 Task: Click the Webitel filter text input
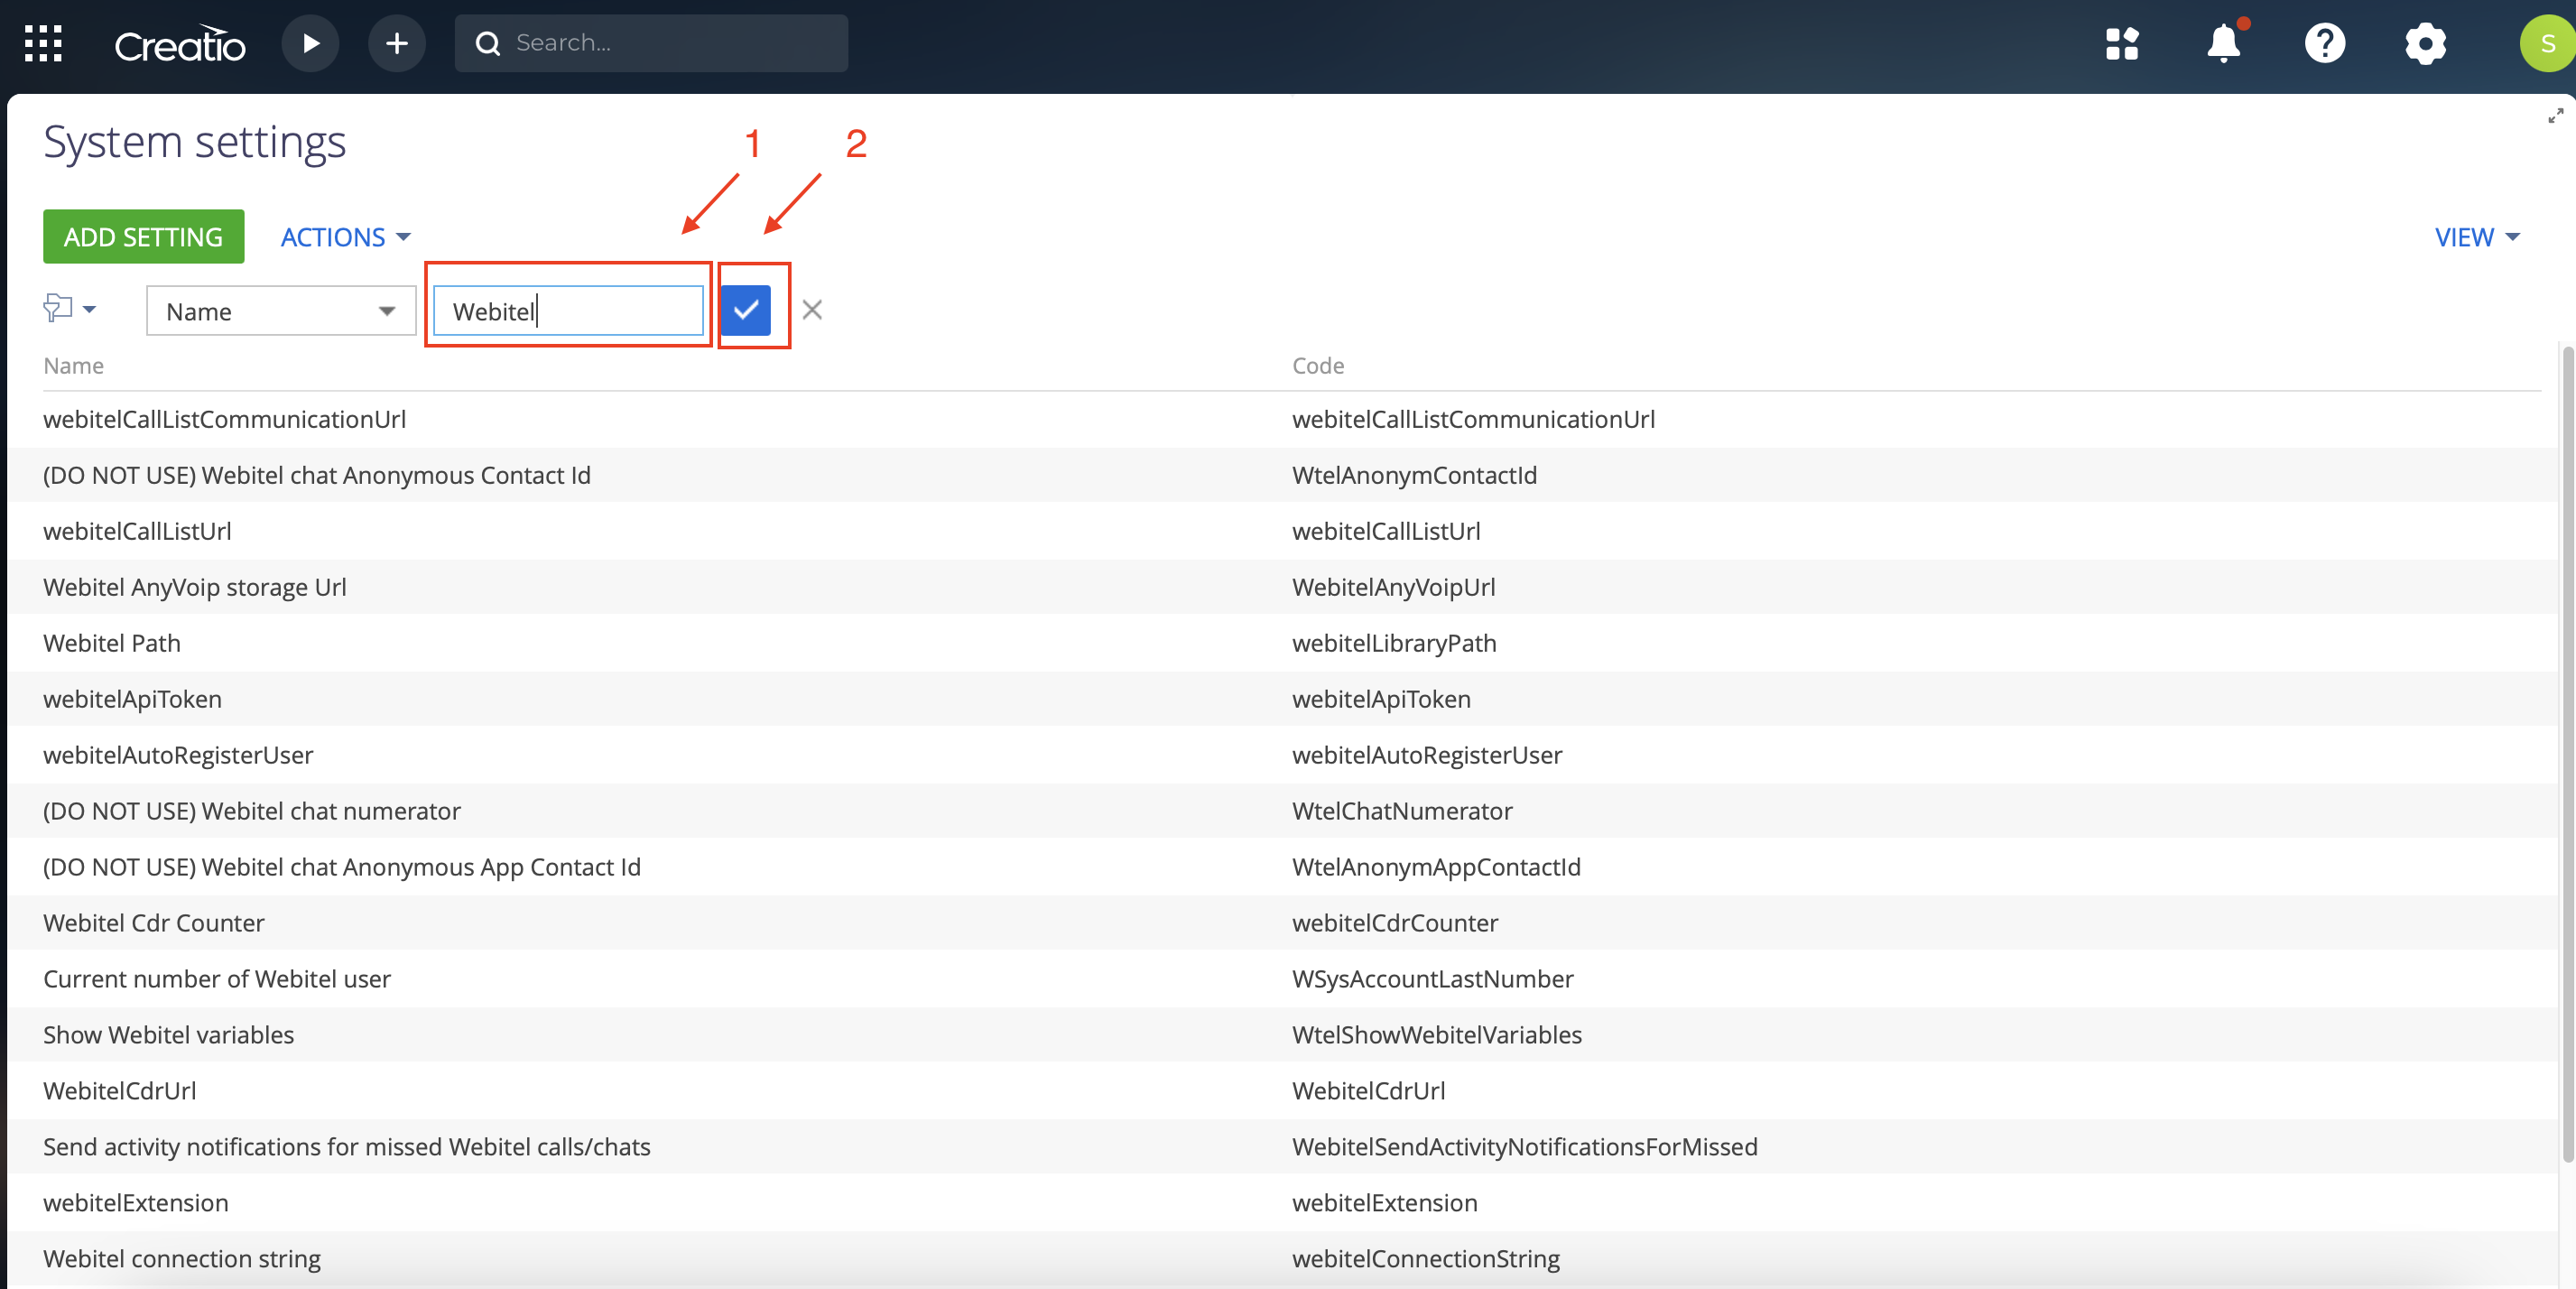click(568, 311)
